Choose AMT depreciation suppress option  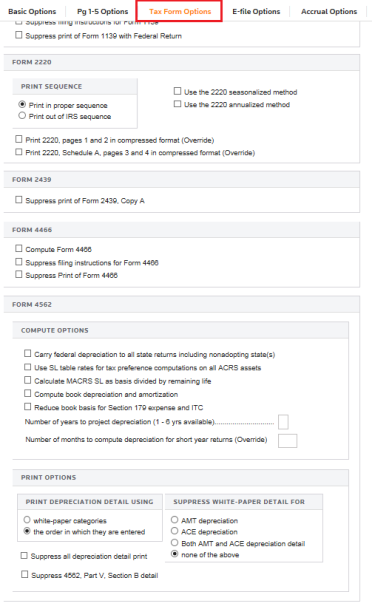point(175,520)
